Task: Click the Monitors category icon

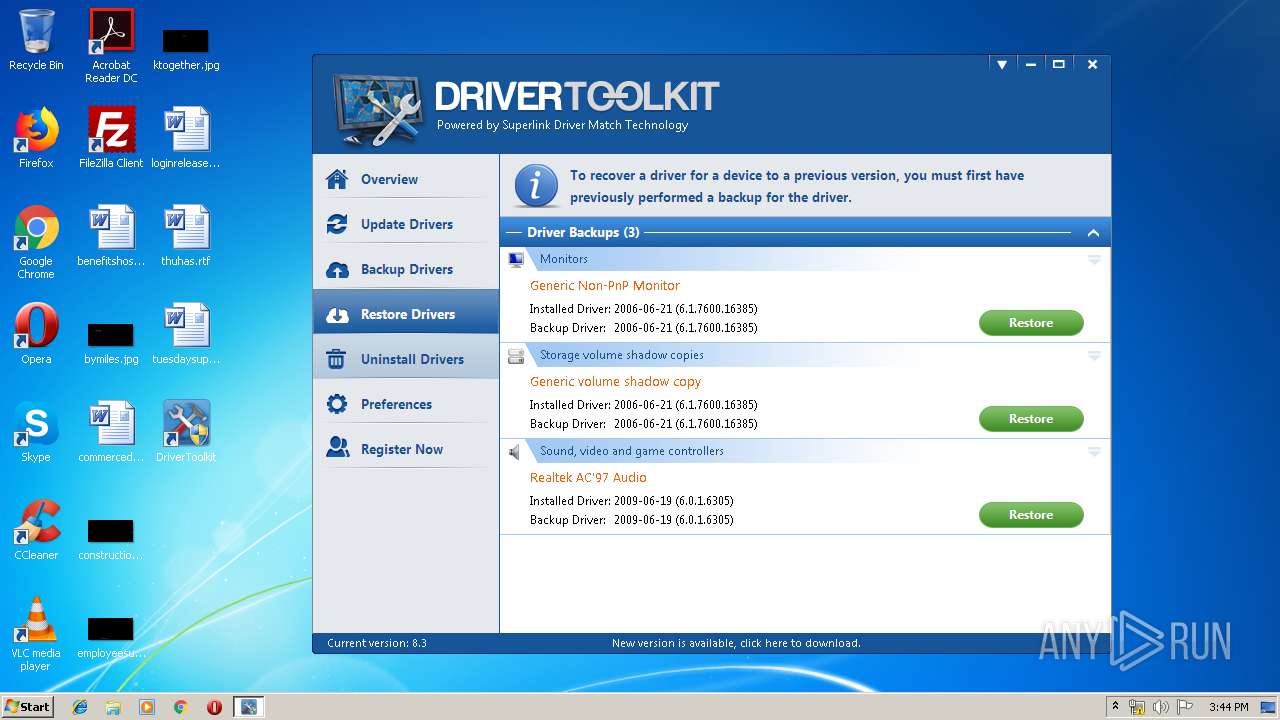Action: [x=516, y=259]
